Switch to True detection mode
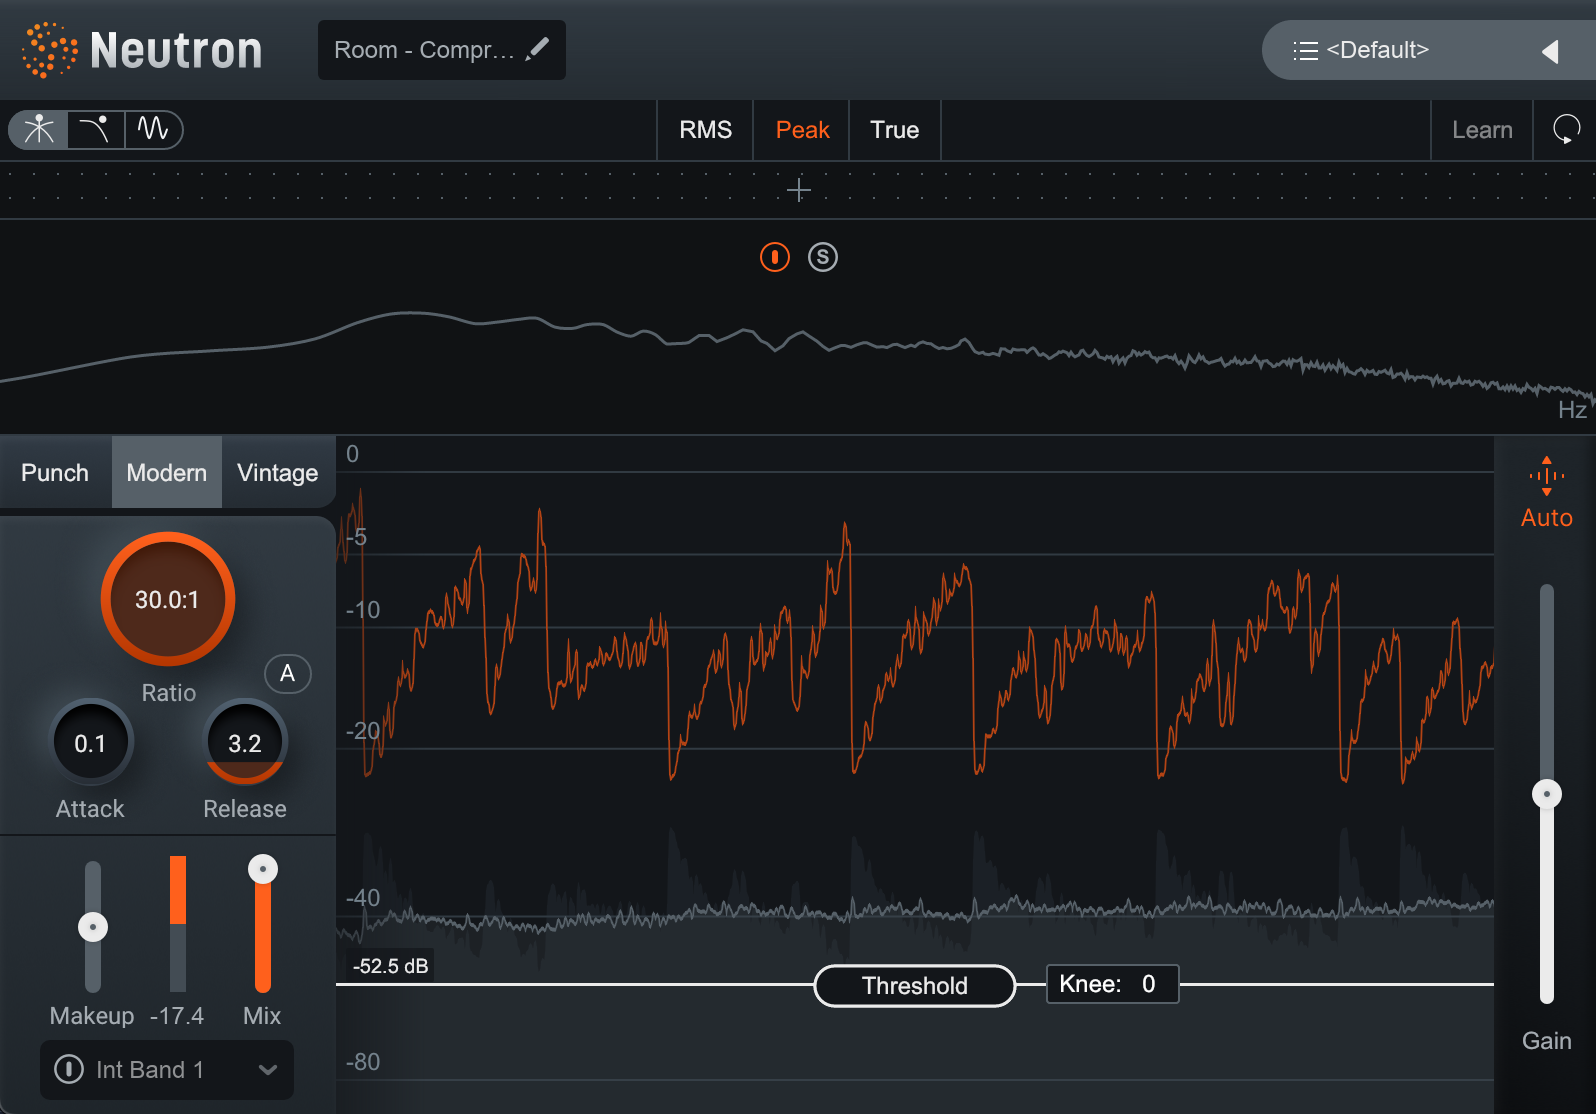 click(x=894, y=130)
